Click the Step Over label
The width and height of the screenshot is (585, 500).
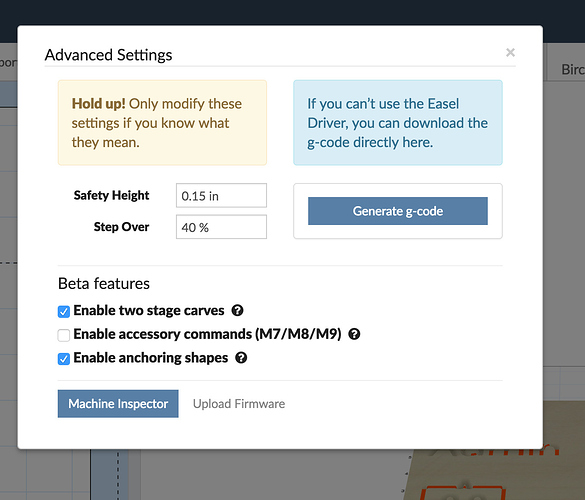coord(121,227)
